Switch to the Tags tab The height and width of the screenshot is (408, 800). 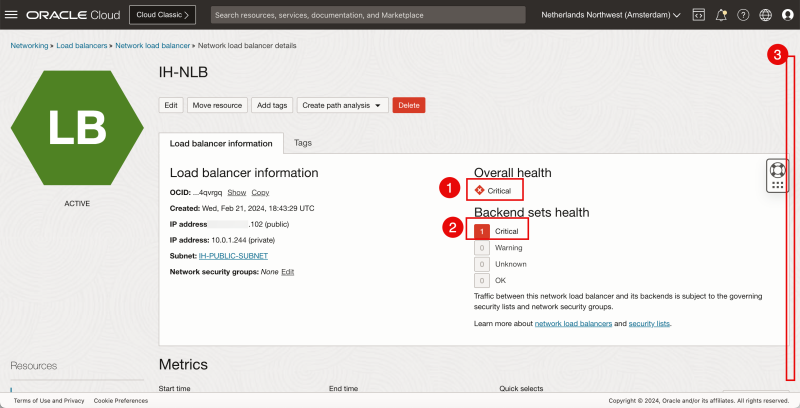point(302,143)
